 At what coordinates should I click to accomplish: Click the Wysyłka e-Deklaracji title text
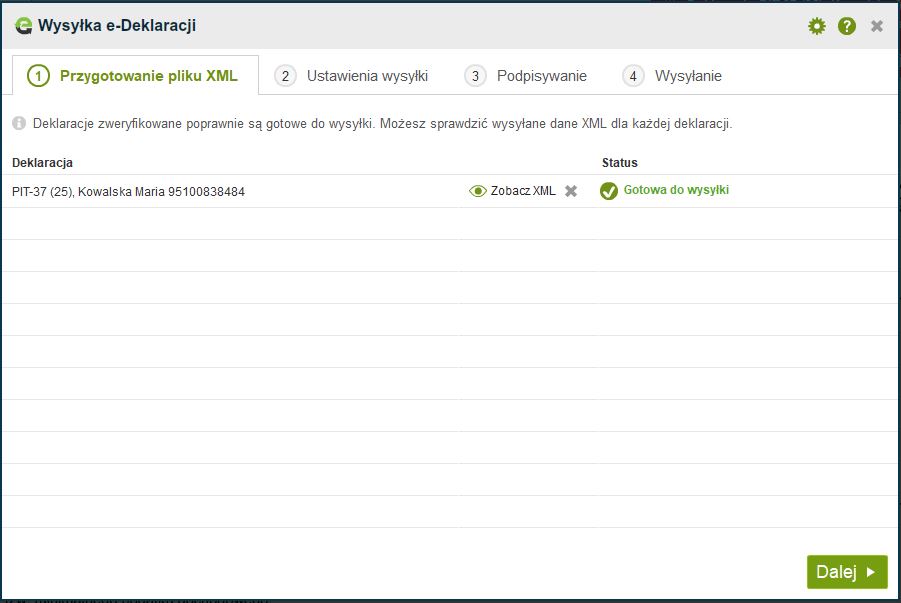click(x=116, y=26)
